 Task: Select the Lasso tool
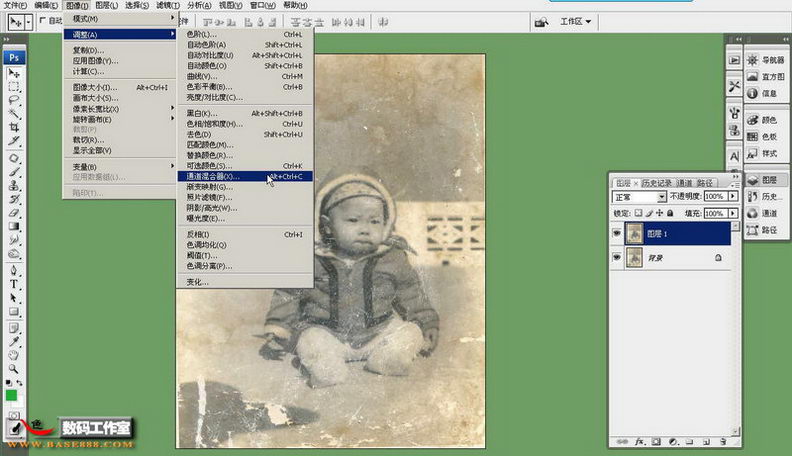click(14, 100)
